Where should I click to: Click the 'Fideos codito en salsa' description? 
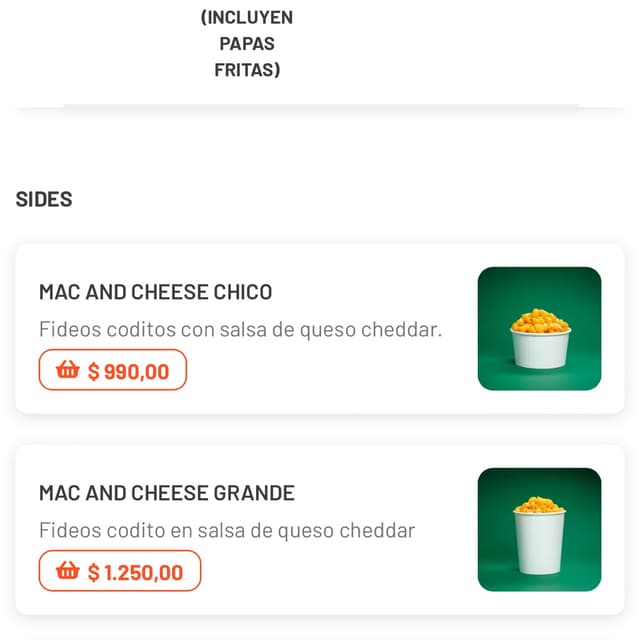click(x=226, y=530)
